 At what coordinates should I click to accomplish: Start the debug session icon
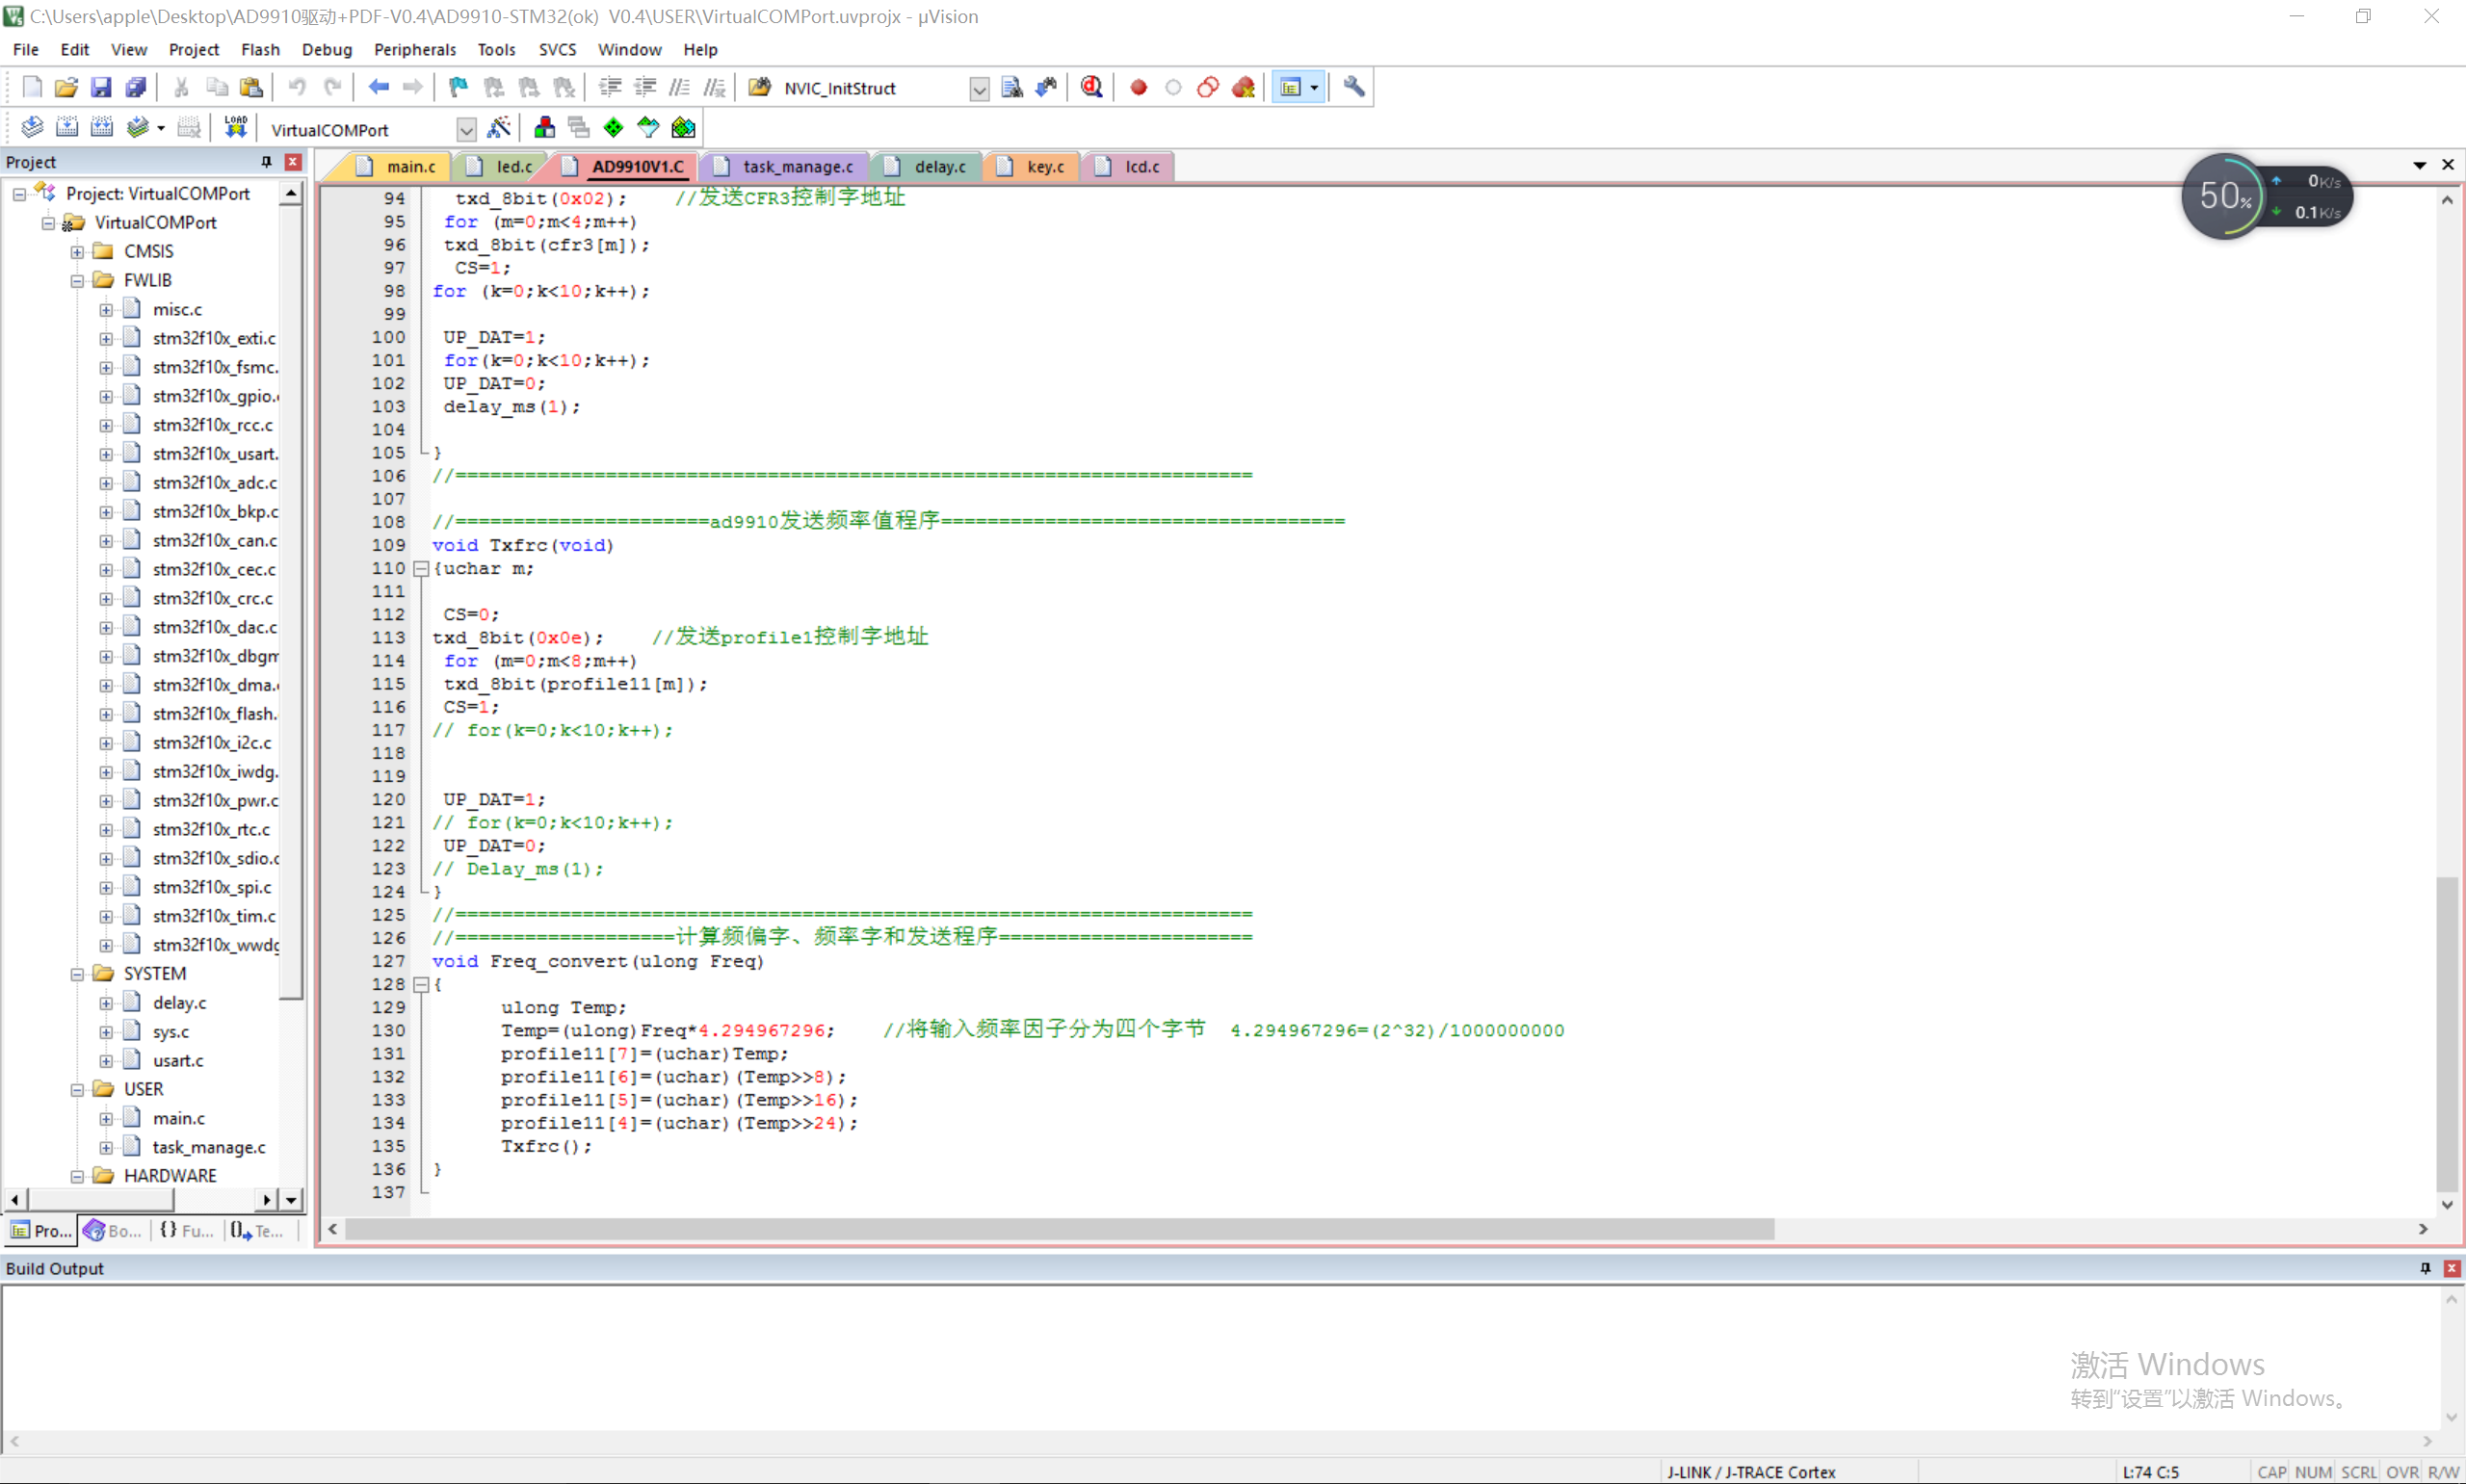coord(1091,88)
